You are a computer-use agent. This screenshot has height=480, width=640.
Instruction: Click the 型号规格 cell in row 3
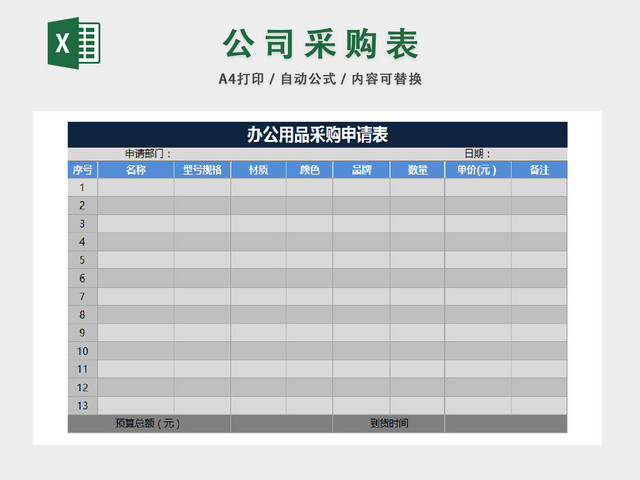[202, 224]
